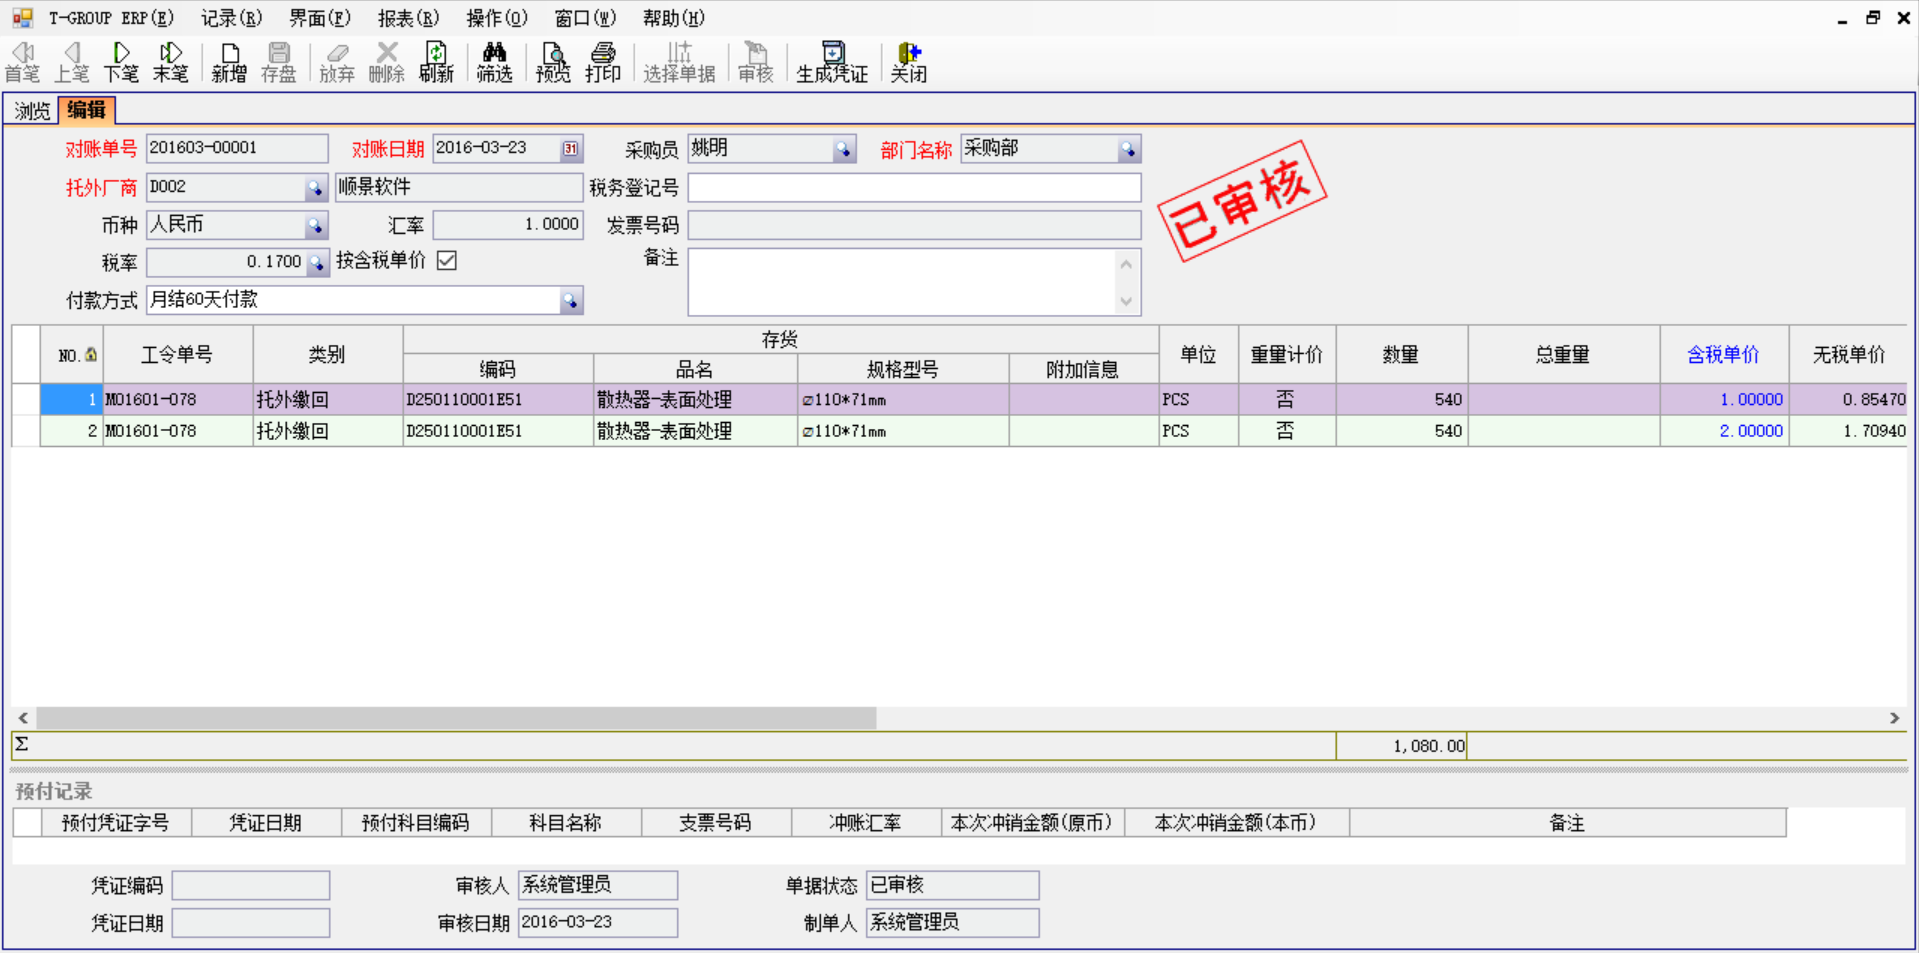Image resolution: width=1919 pixels, height=953 pixels.
Task: Click the 总重量 column header
Action: coord(1563,354)
